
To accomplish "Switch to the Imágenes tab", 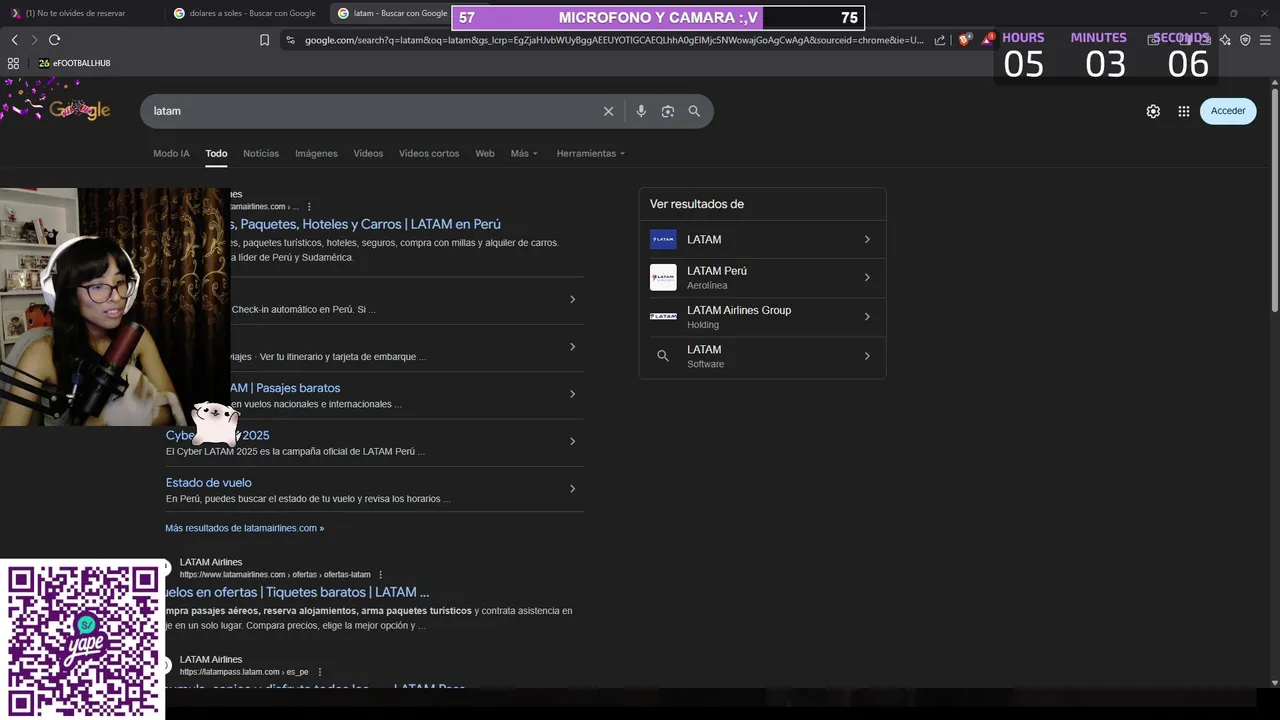I will (x=316, y=153).
